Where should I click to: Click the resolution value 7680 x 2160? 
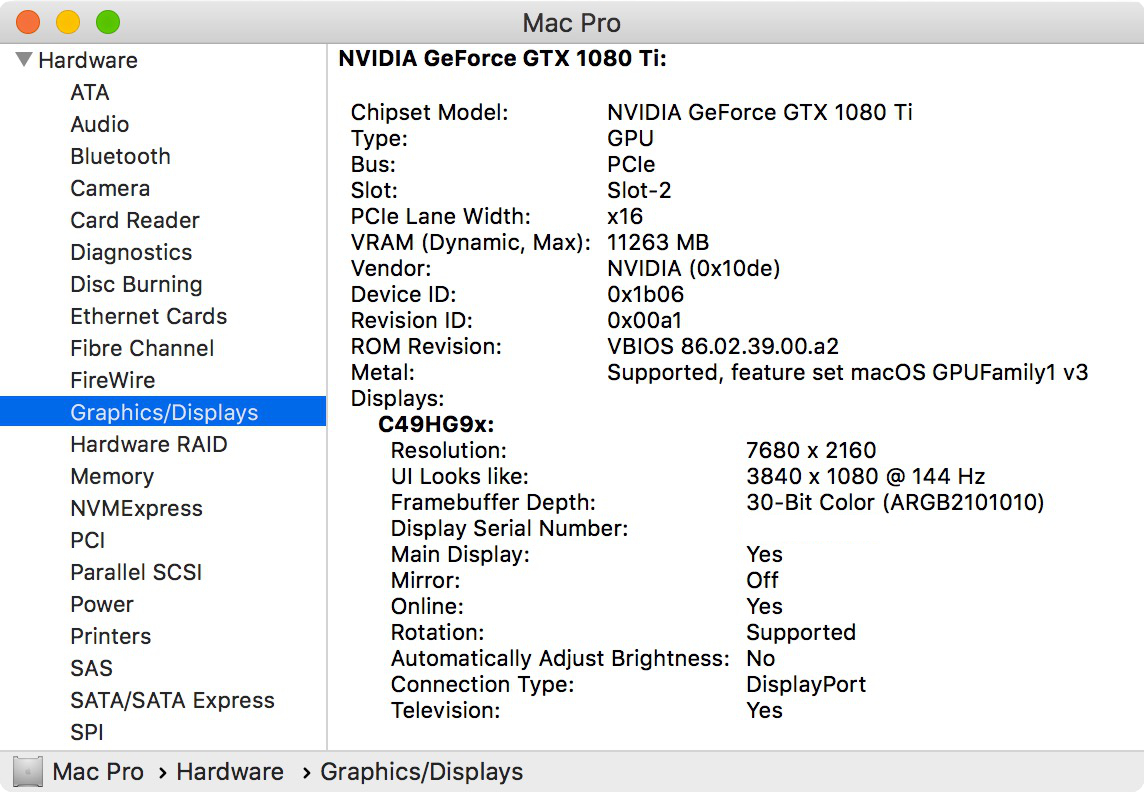[x=811, y=451]
